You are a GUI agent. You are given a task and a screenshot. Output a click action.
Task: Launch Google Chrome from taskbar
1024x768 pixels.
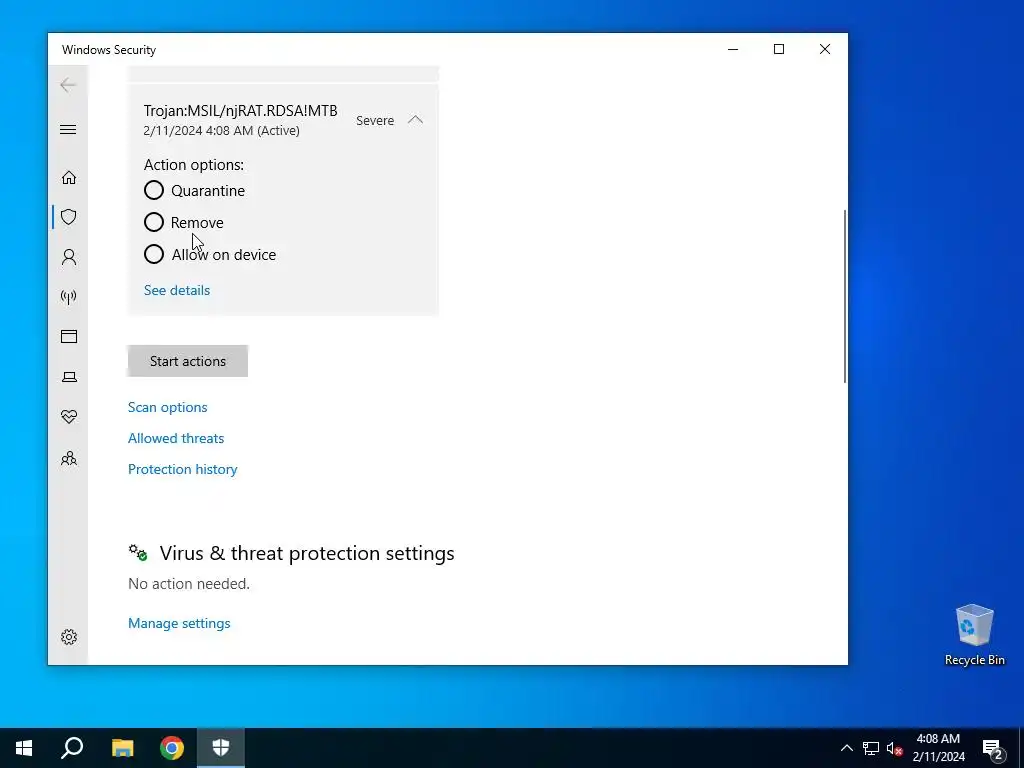pos(172,748)
